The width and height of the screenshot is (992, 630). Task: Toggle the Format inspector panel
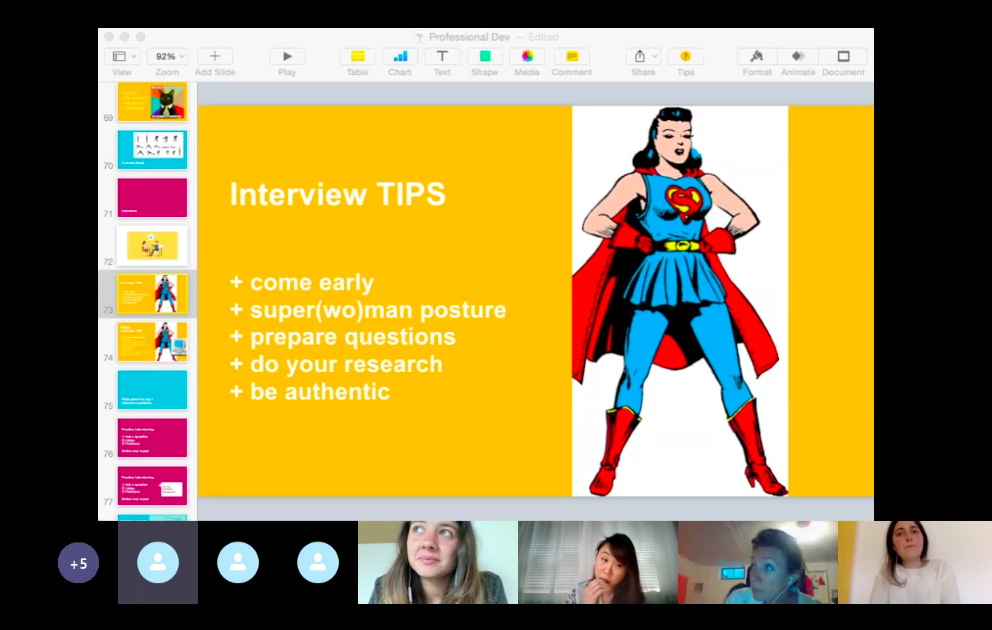[757, 57]
